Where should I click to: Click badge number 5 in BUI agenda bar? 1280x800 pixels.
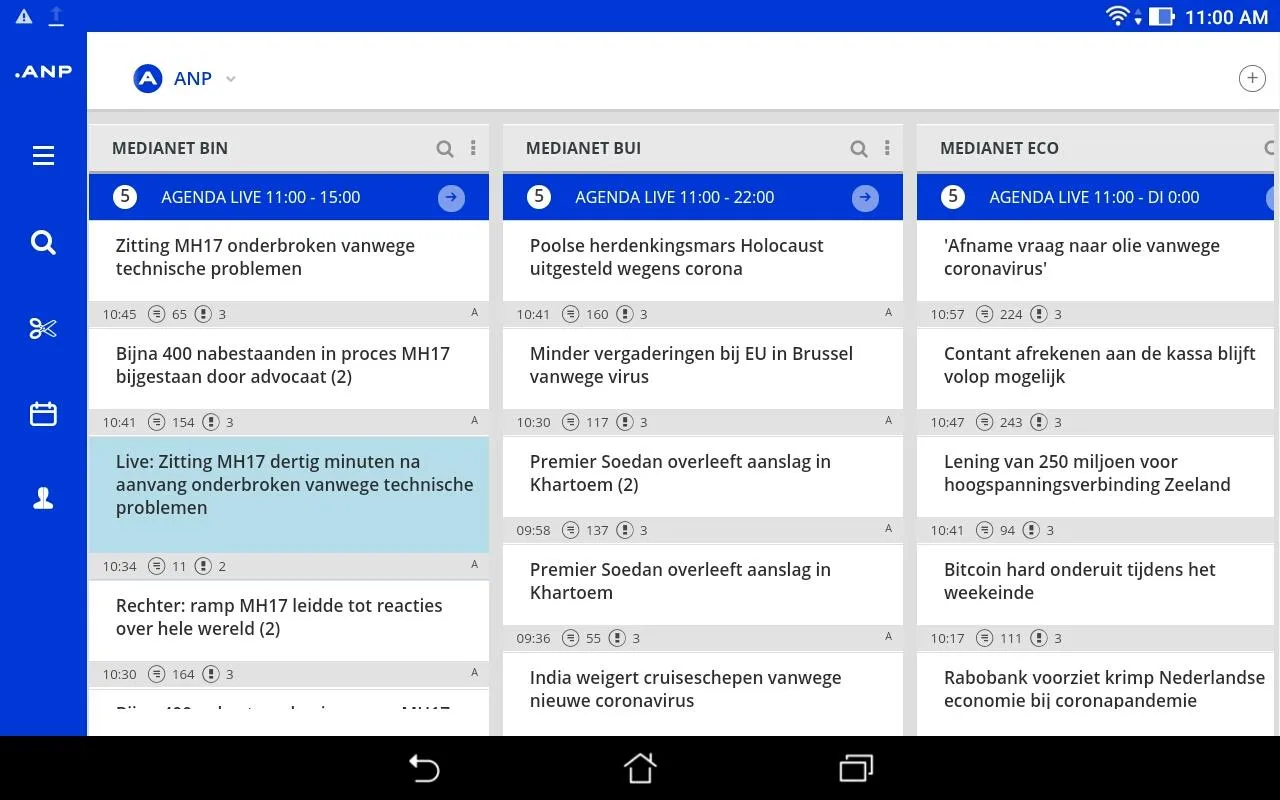(538, 197)
